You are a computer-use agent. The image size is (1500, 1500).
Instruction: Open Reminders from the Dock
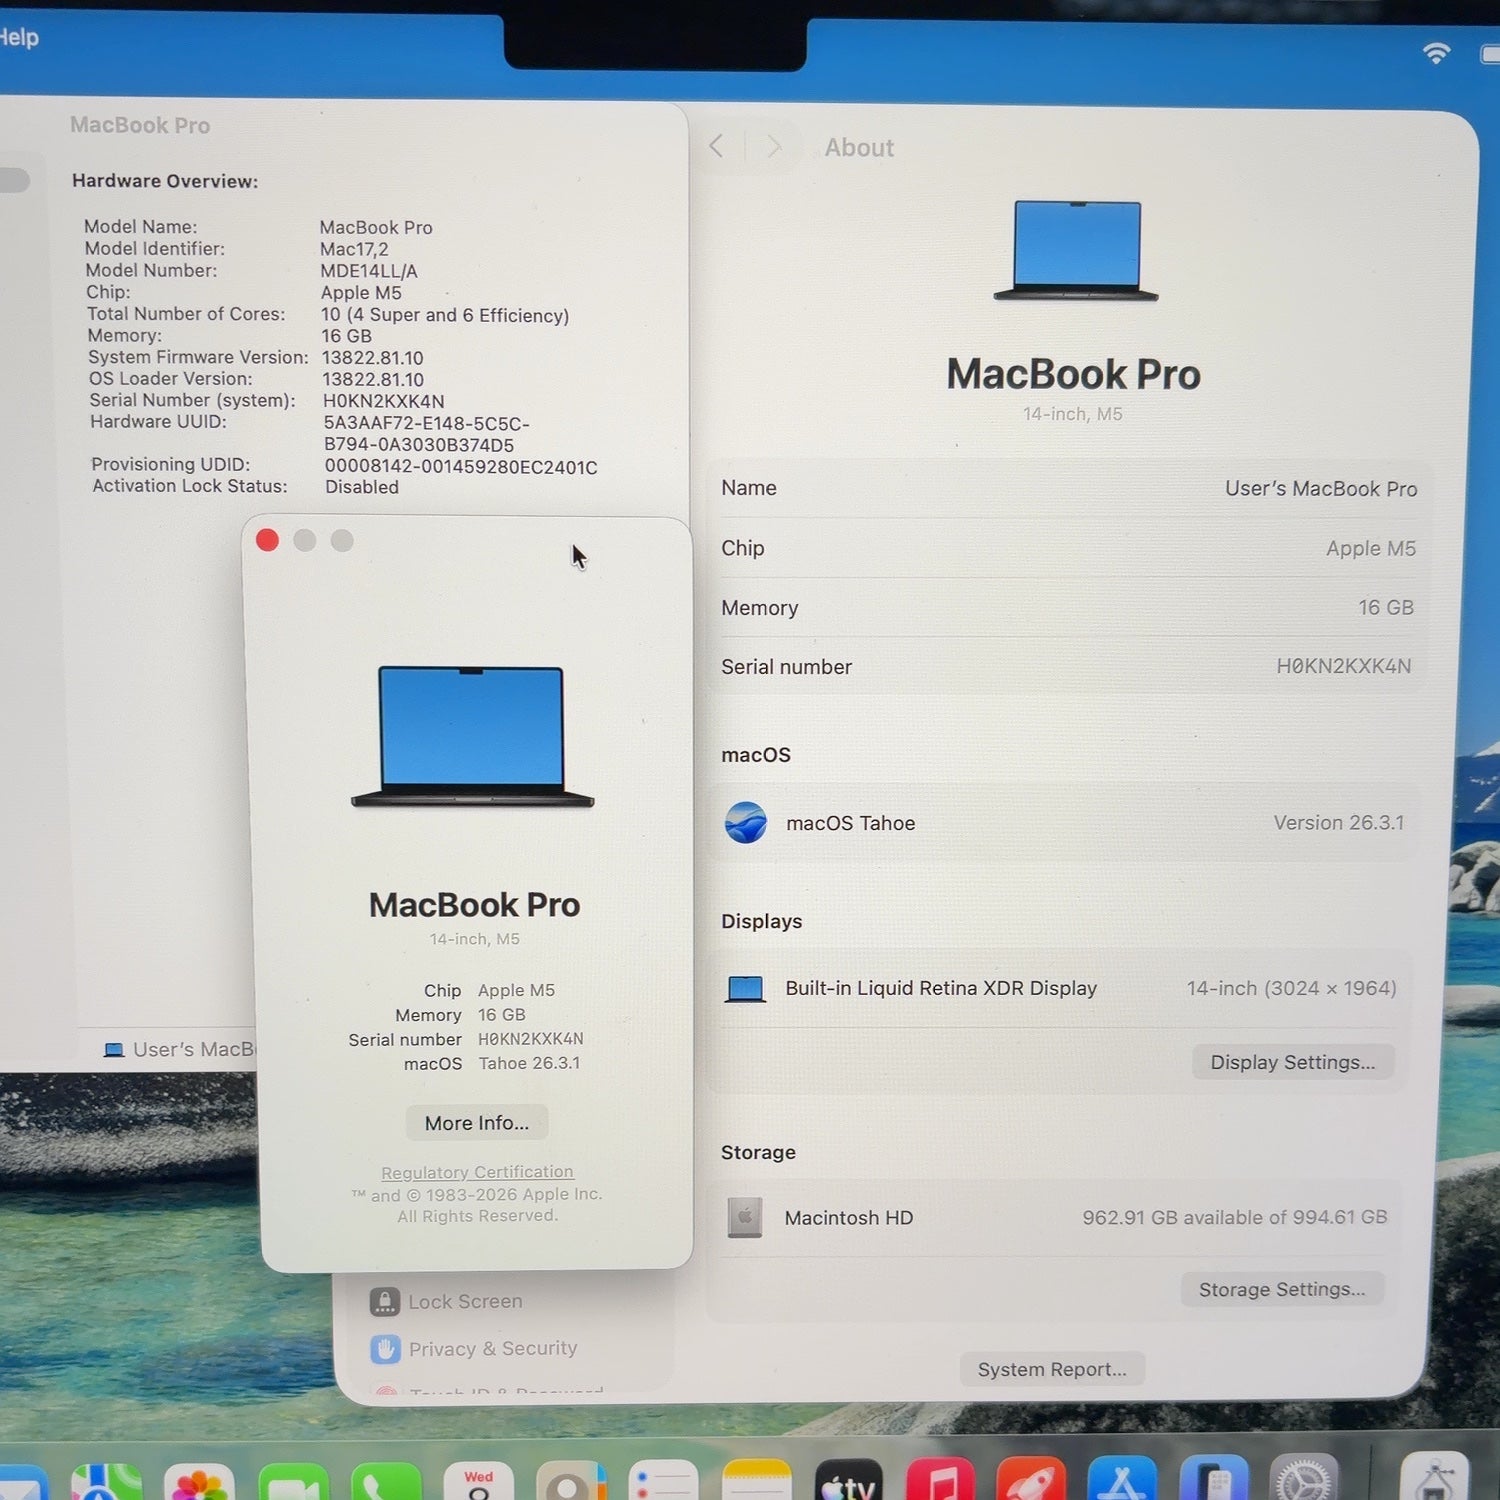[x=663, y=1481]
